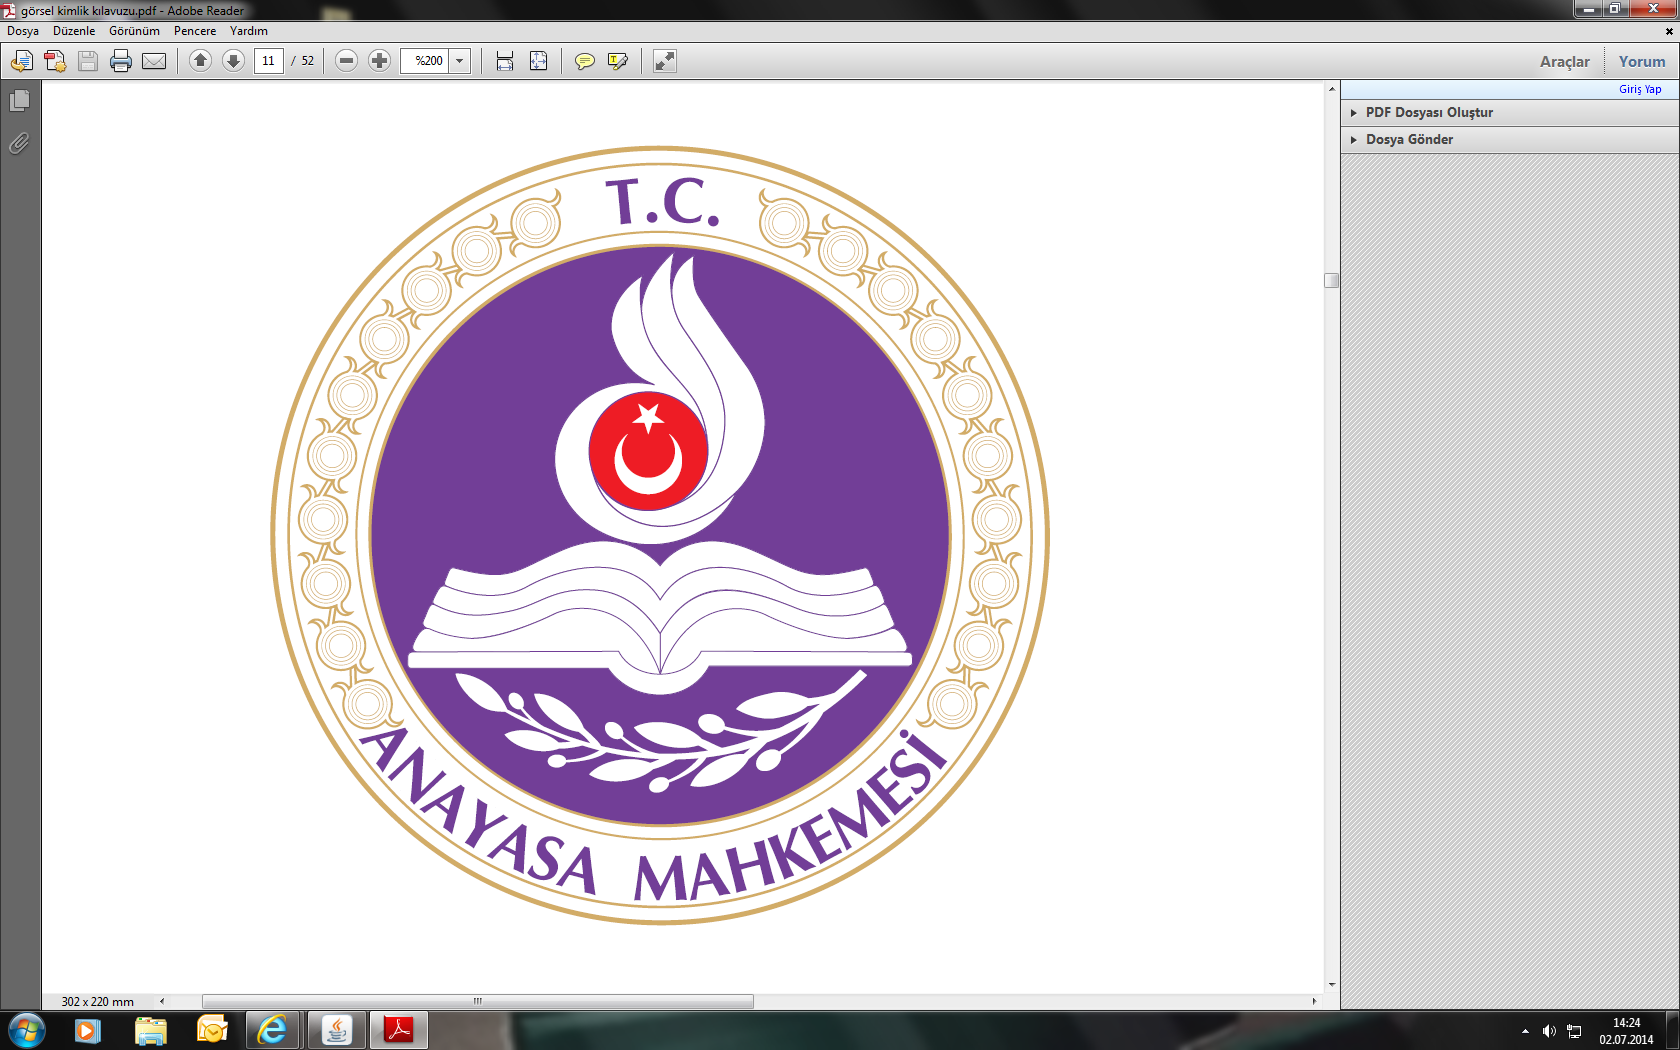The width and height of the screenshot is (1680, 1050).
Task: Open the Düzenle menu
Action: tap(74, 31)
